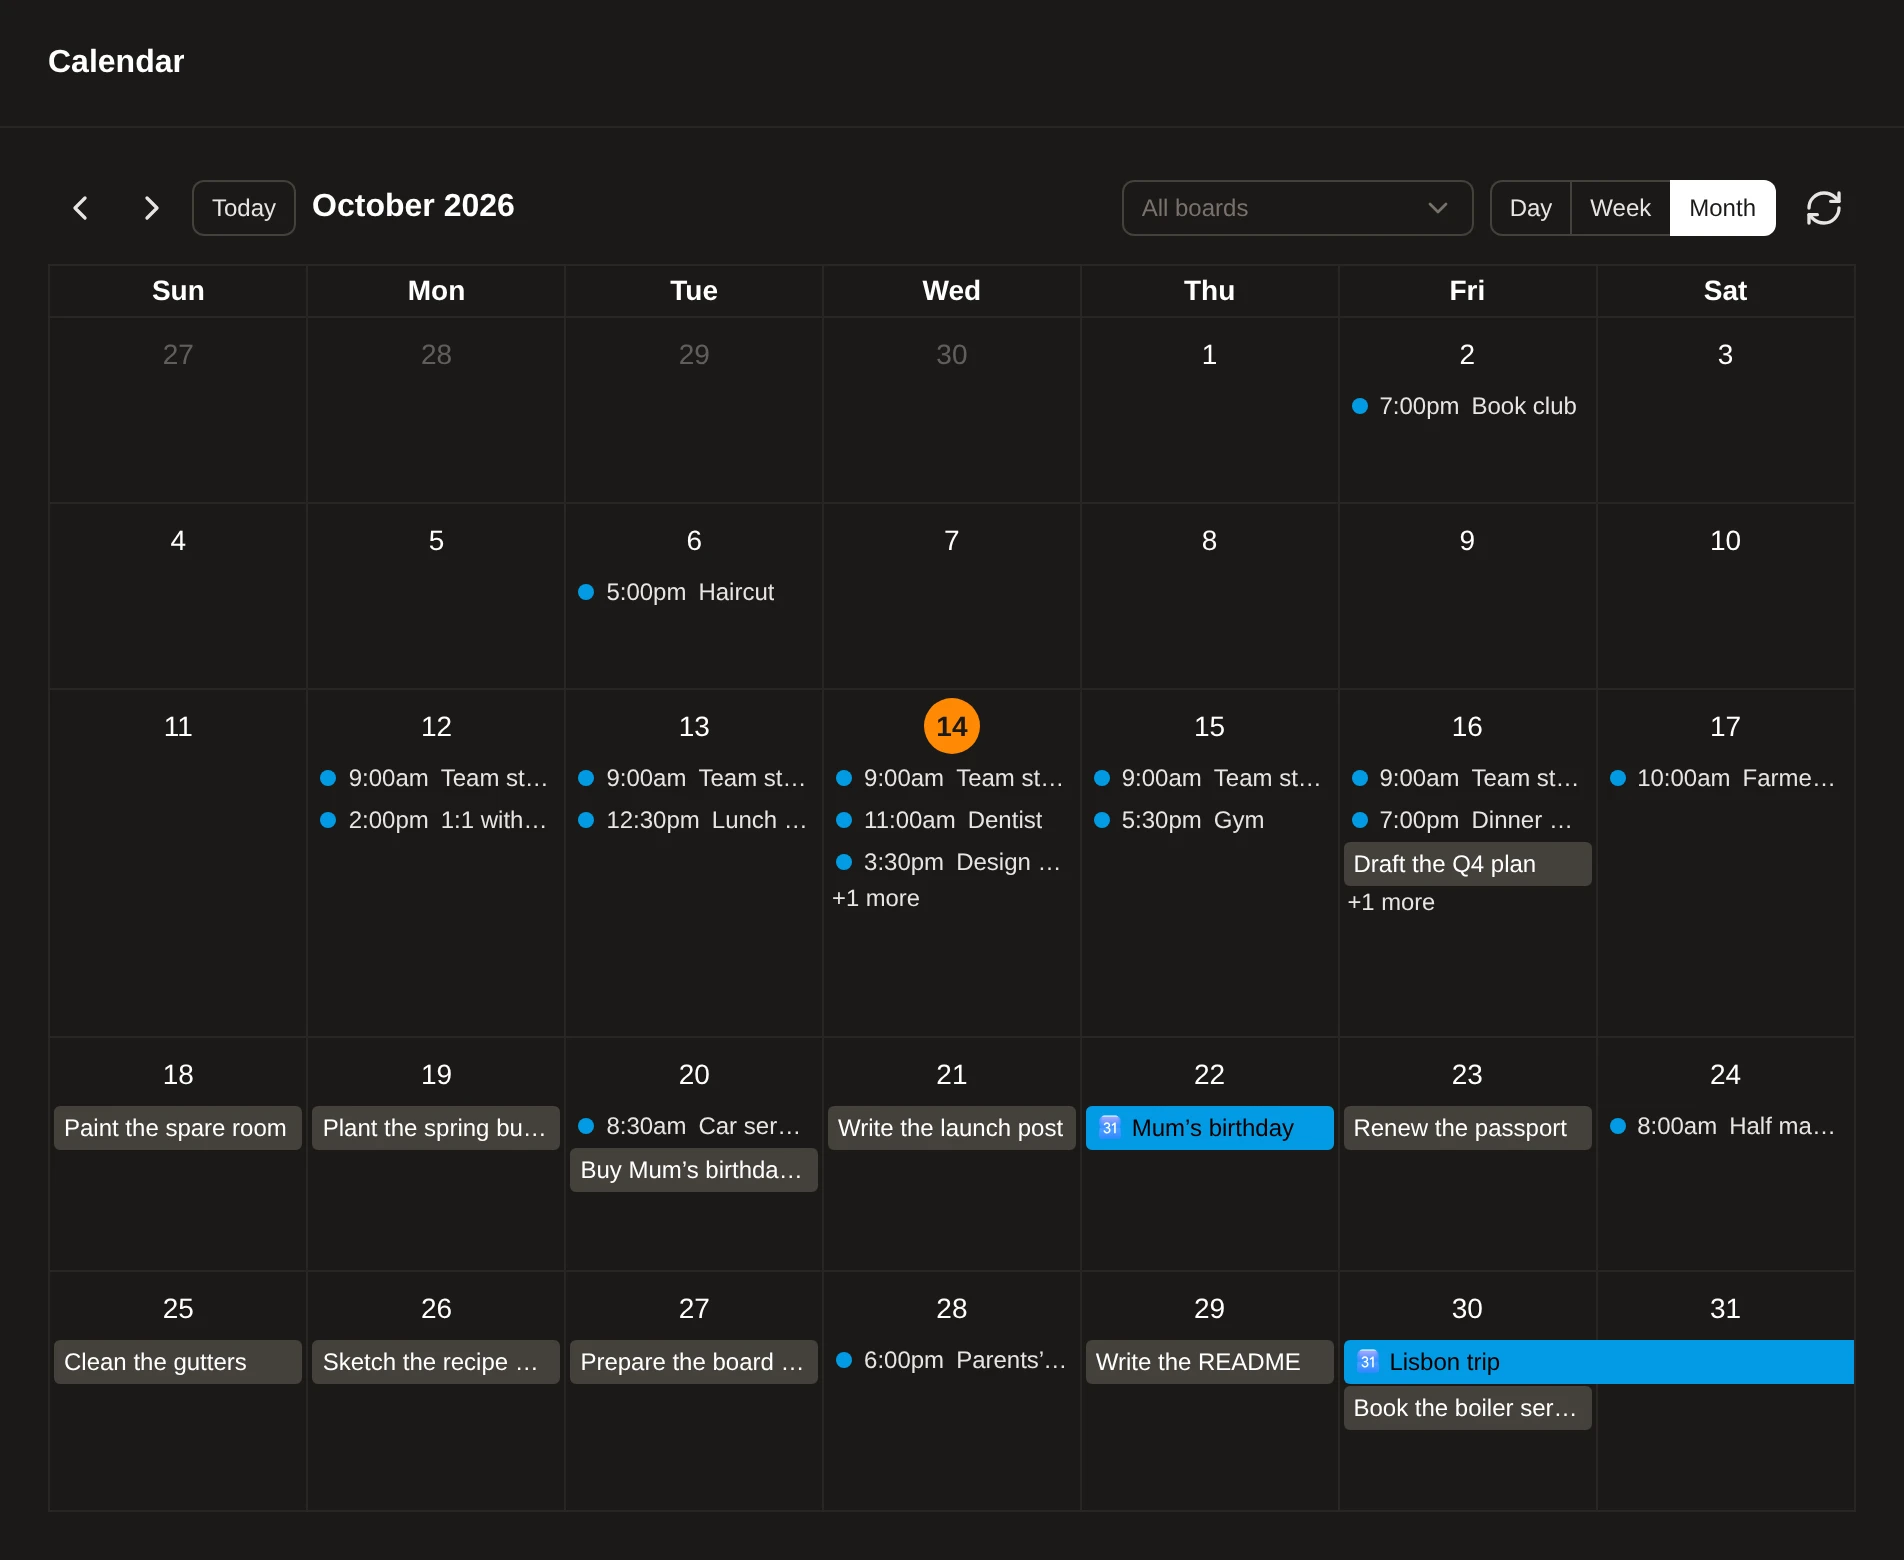The image size is (1904, 1560).
Task: Go to the previous month arrow
Action: [81, 208]
